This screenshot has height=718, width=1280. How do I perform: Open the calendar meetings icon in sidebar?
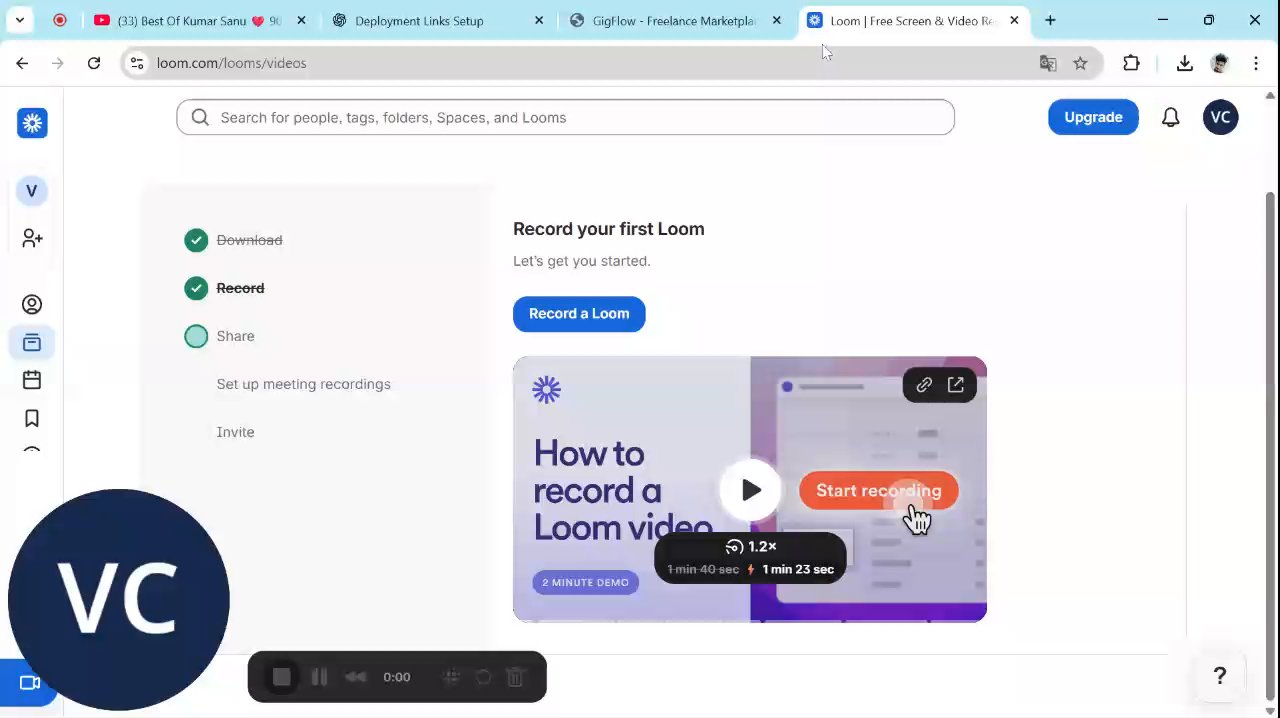click(32, 380)
